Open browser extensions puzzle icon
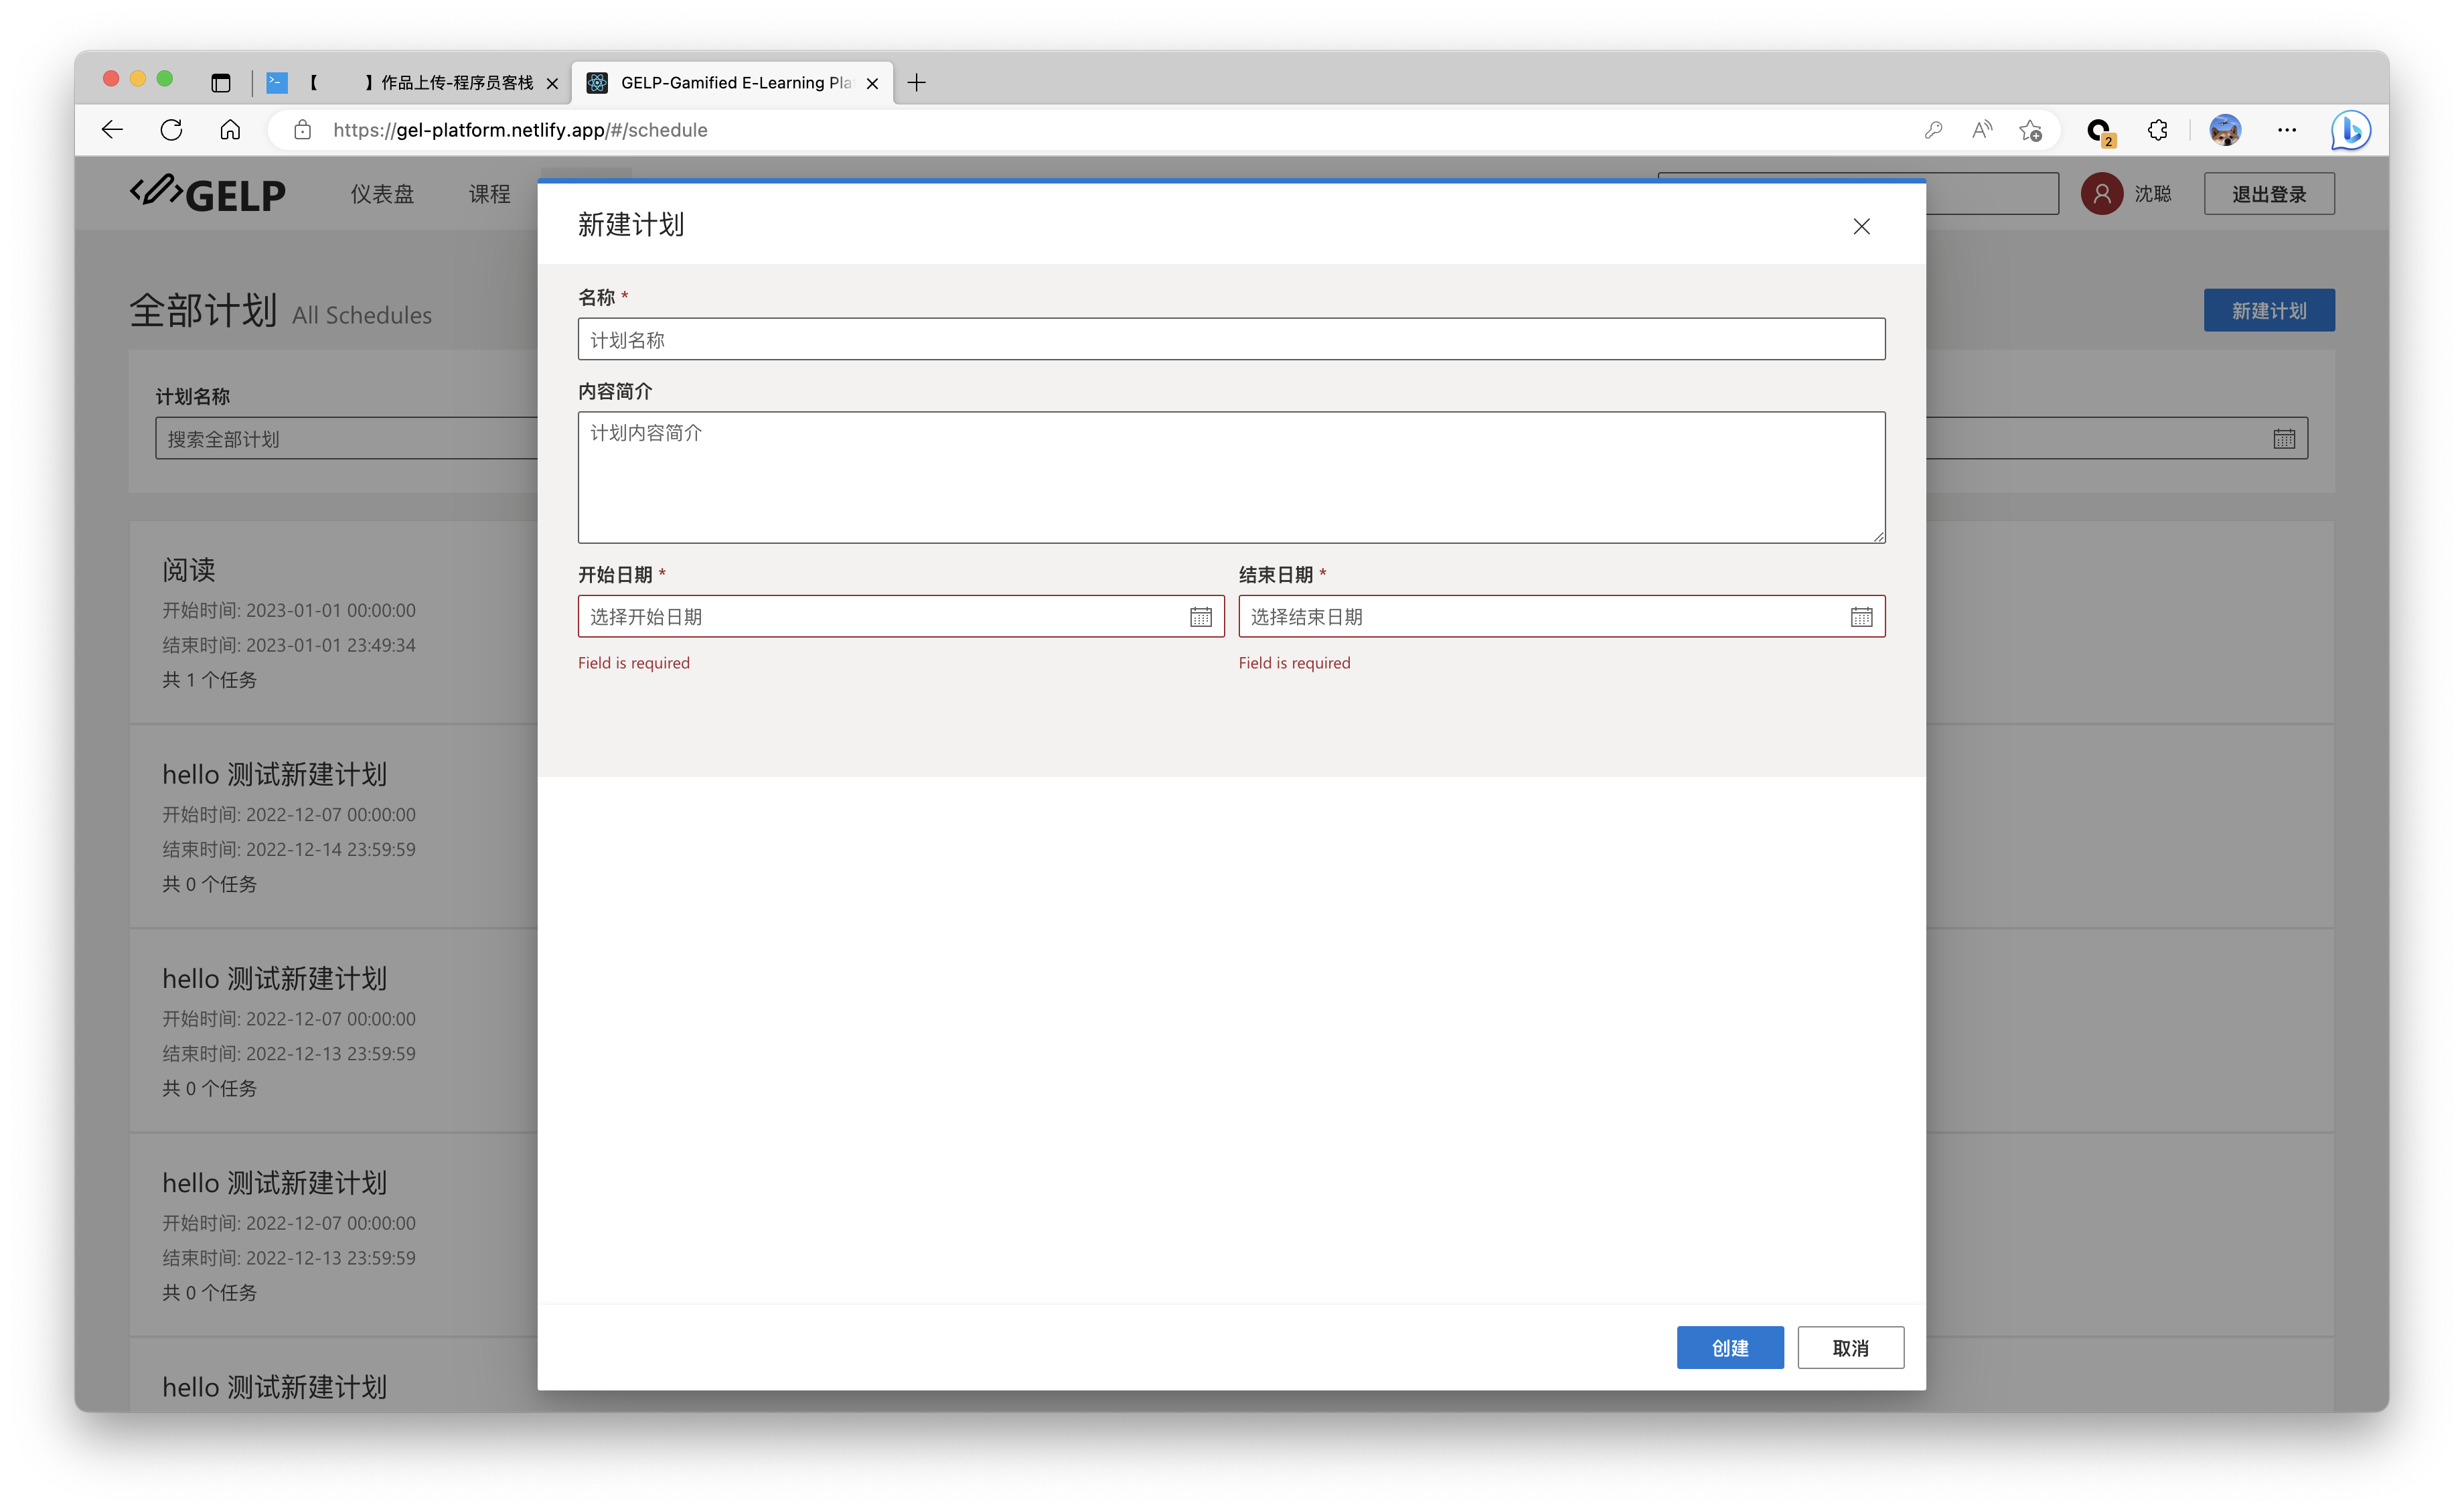This screenshot has width=2464, height=1511. pos(2157,130)
